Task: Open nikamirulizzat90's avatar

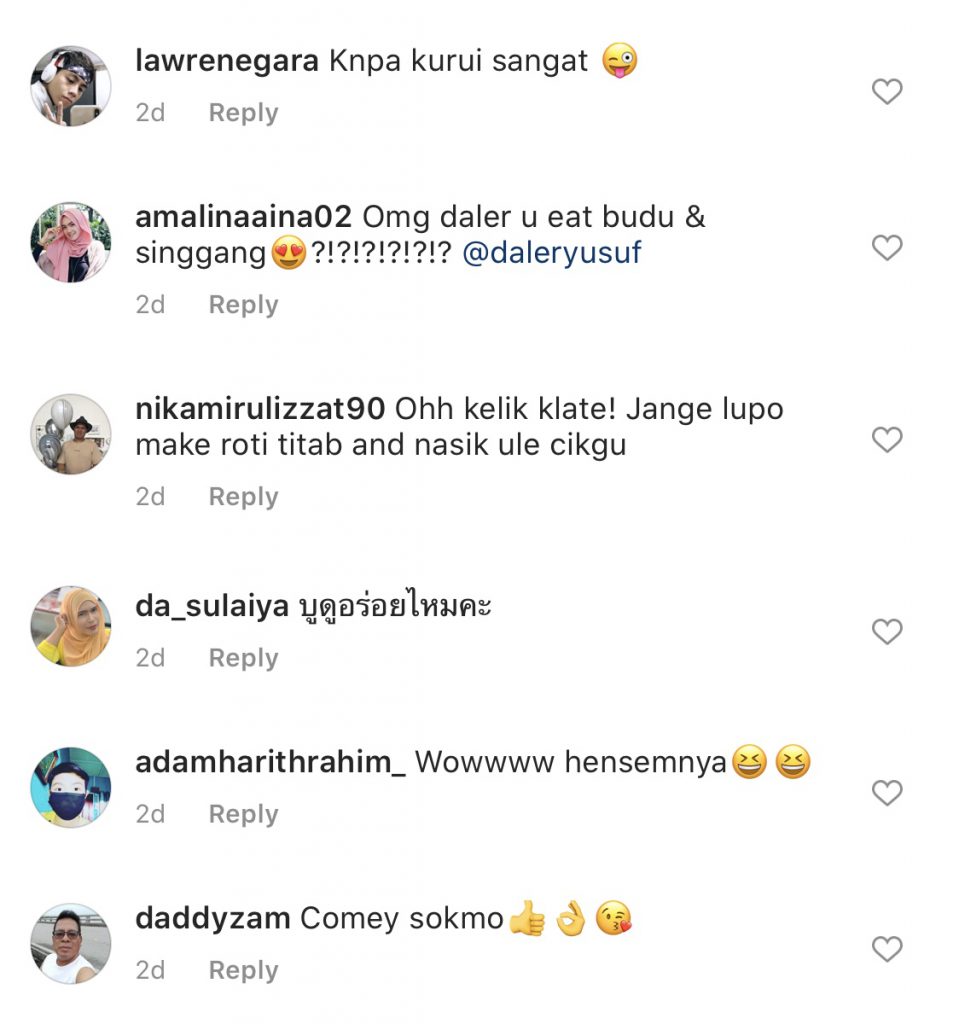Action: click(71, 434)
